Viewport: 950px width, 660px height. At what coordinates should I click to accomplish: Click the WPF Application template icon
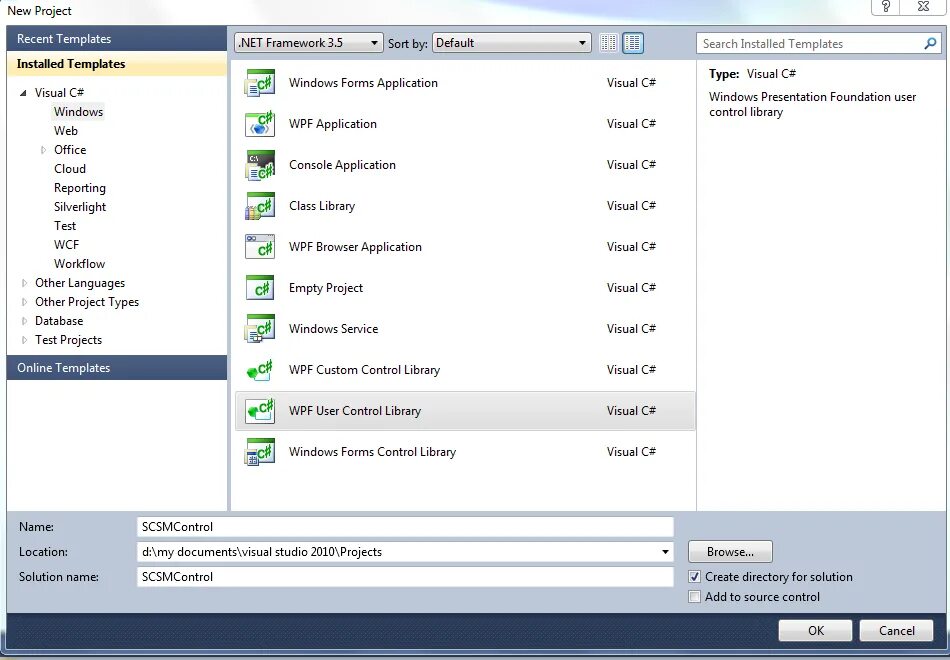pyautogui.click(x=260, y=124)
